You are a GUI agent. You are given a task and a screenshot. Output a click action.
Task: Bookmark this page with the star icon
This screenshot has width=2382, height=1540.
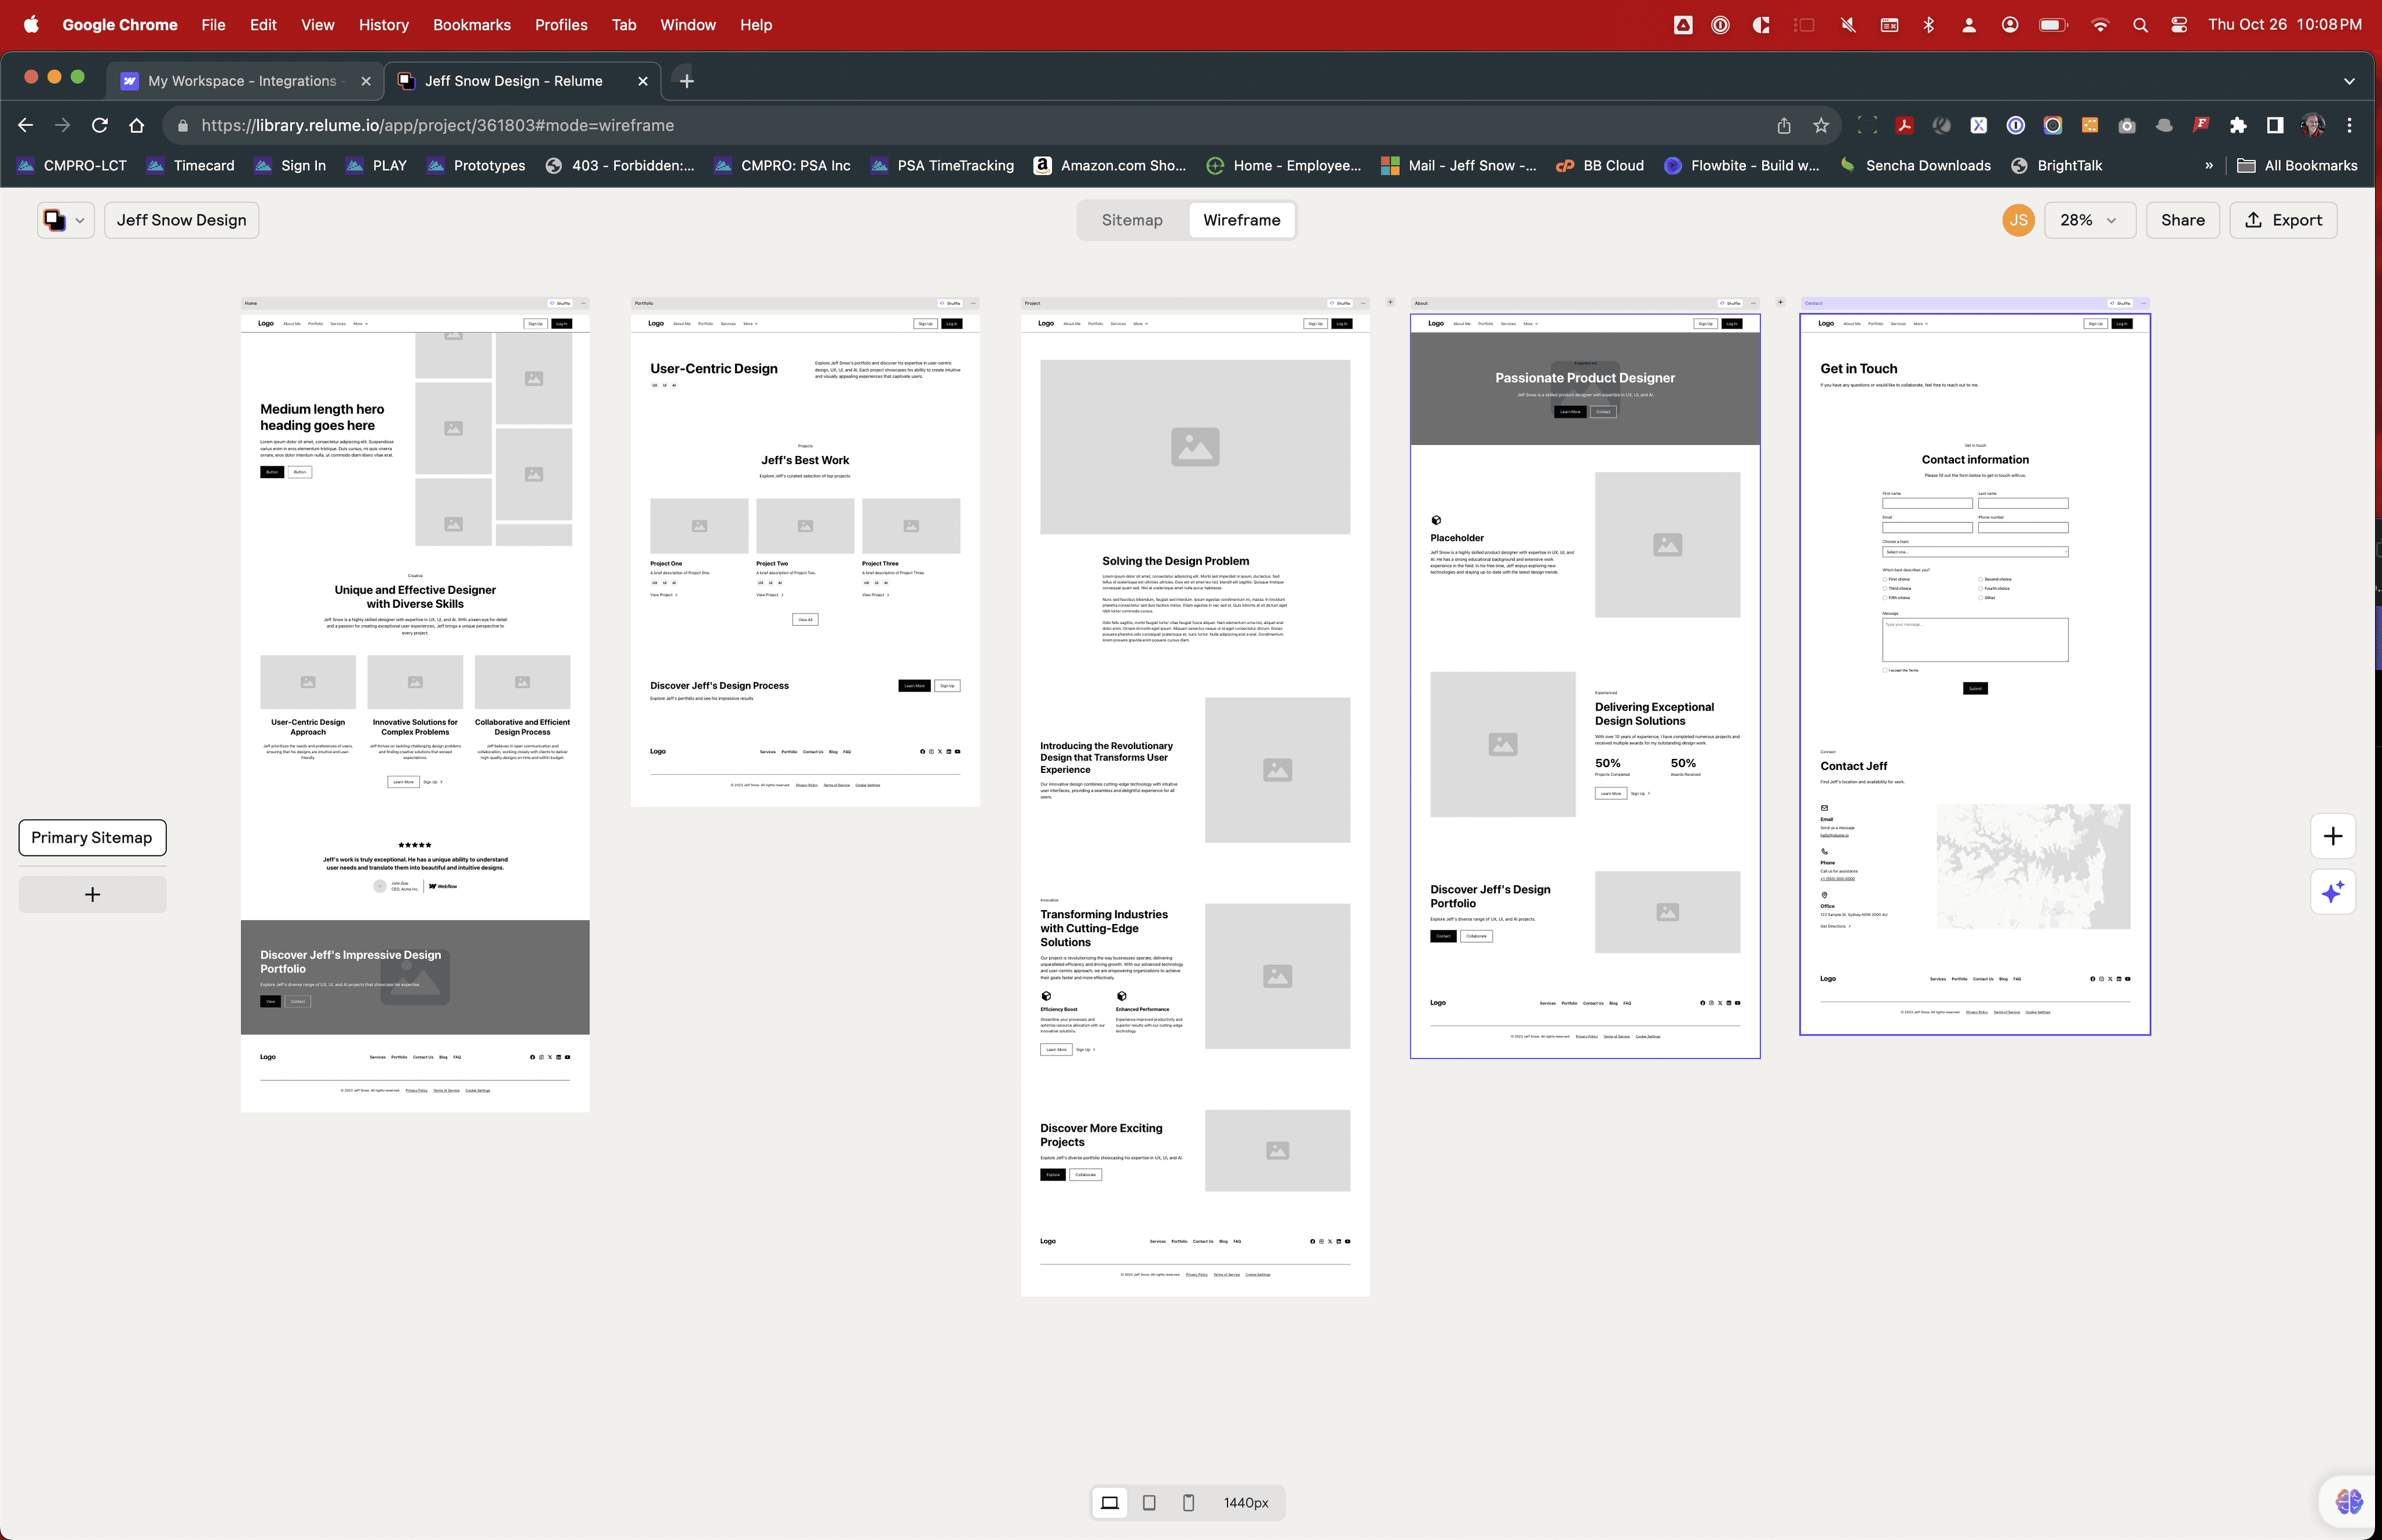[1821, 125]
